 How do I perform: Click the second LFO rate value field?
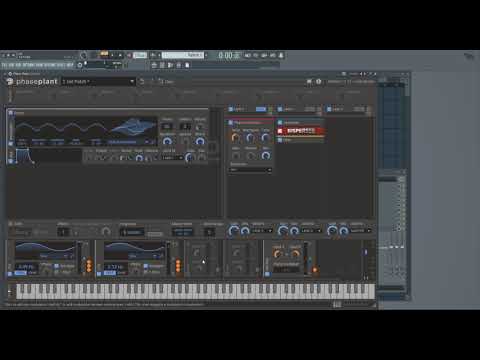point(115,267)
